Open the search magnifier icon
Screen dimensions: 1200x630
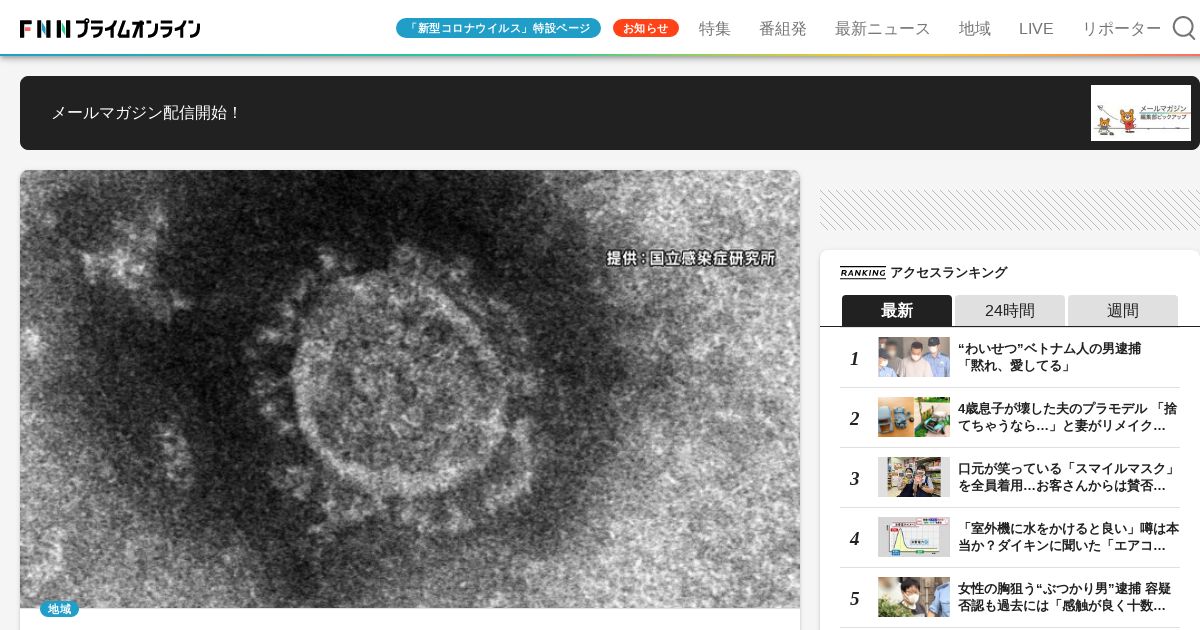1184,28
